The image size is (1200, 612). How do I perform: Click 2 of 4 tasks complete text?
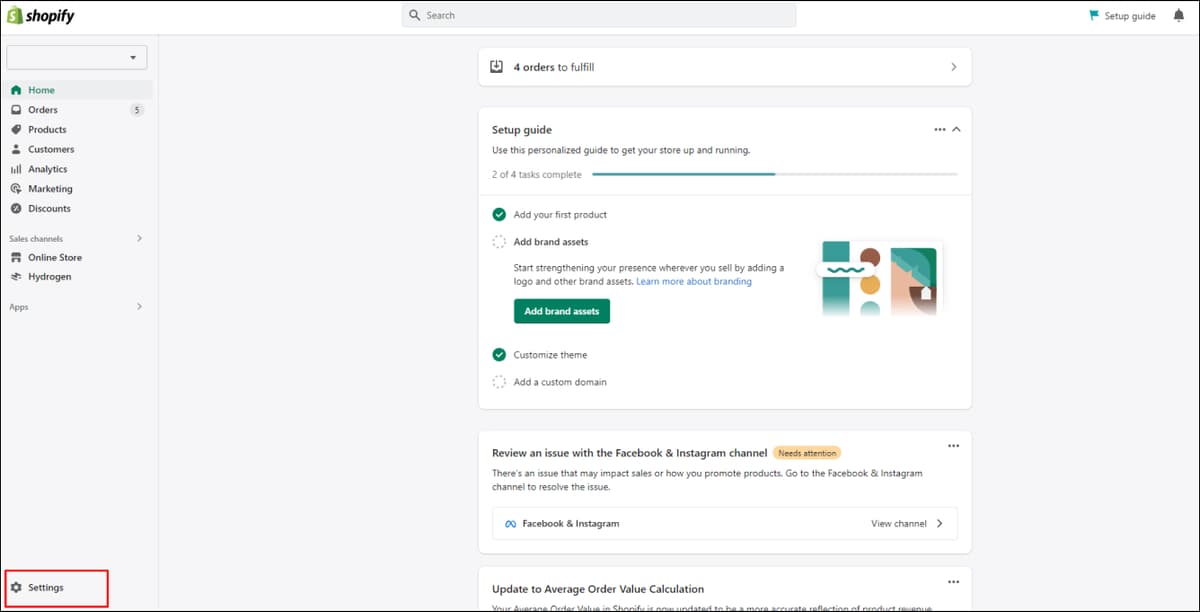[537, 174]
